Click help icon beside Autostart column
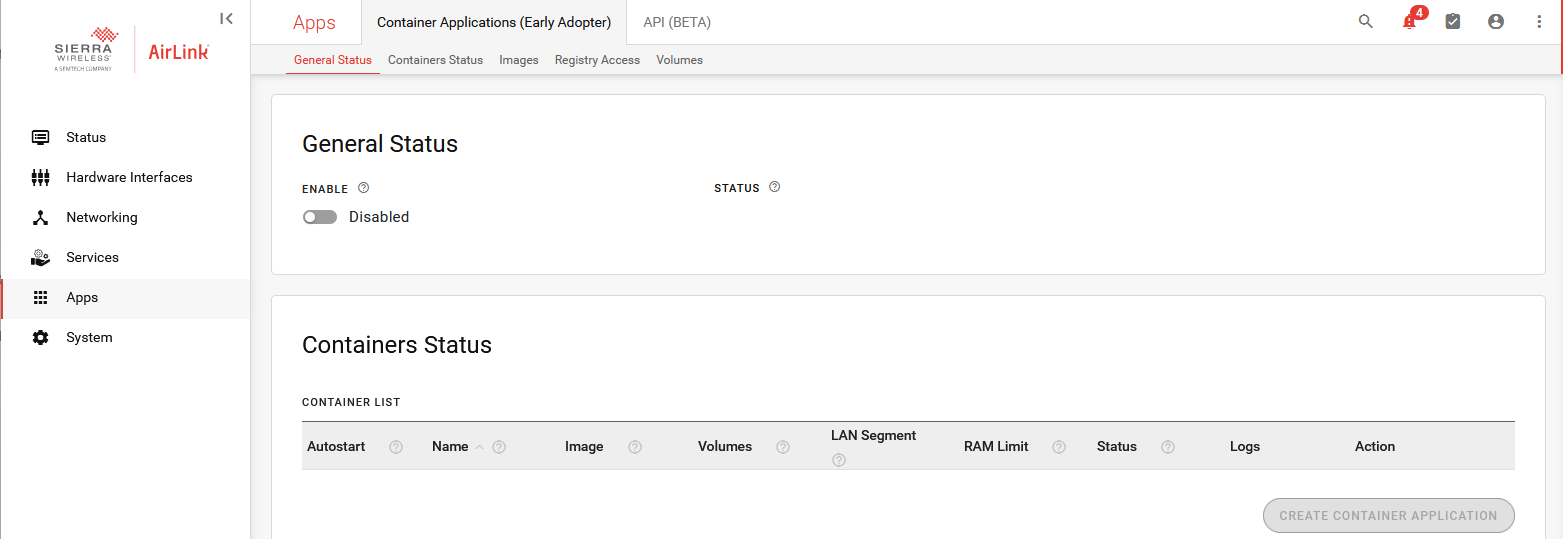1563x539 pixels. coord(395,447)
